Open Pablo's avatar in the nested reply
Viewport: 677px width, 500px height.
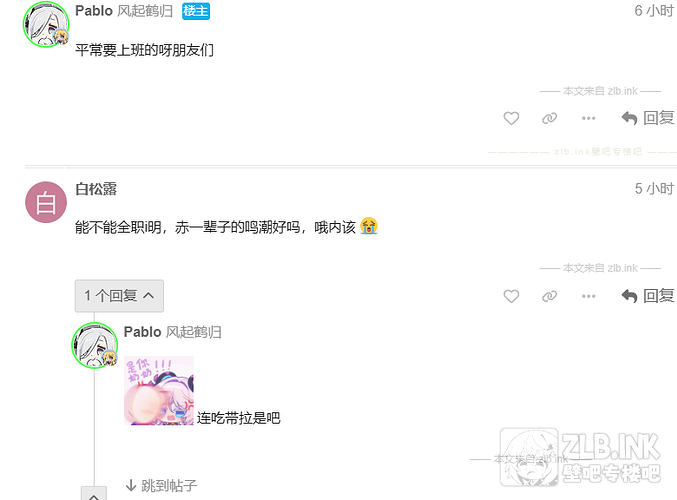pos(95,345)
